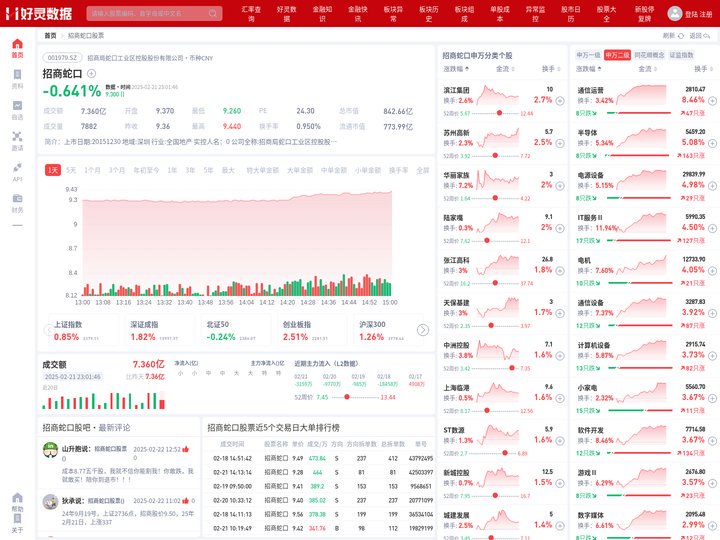Open the 资料 sidebar icon
The height and width of the screenshot is (540, 720).
(17, 74)
